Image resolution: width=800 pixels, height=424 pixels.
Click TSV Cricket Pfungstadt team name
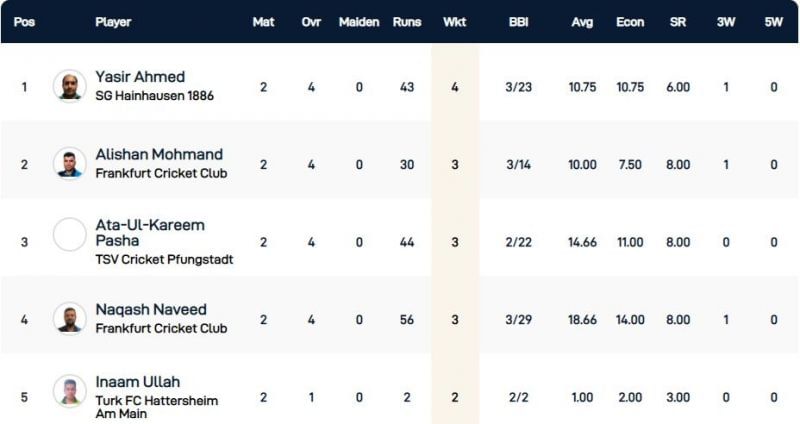coord(164,260)
